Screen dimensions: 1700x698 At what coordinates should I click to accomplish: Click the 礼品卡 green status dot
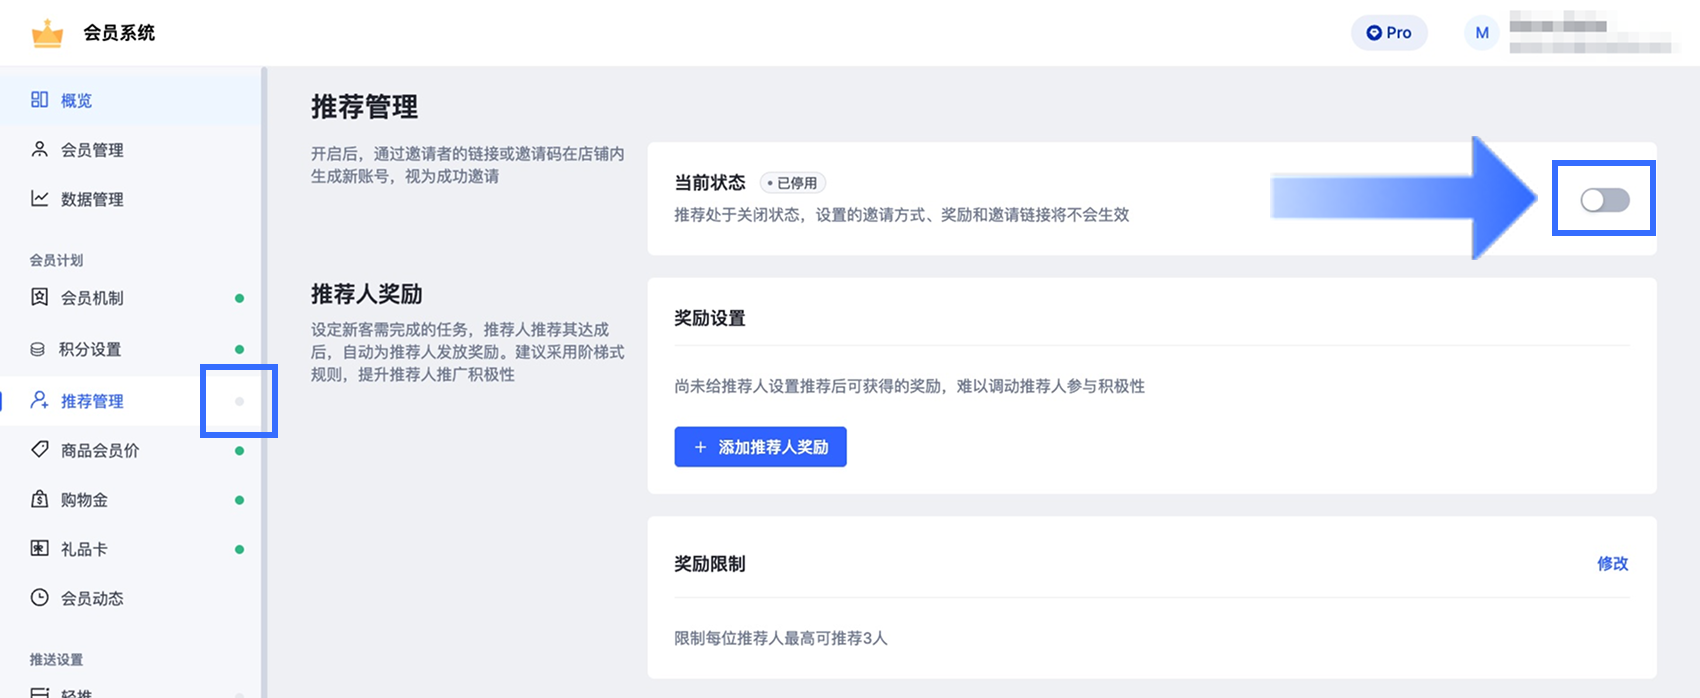click(239, 549)
